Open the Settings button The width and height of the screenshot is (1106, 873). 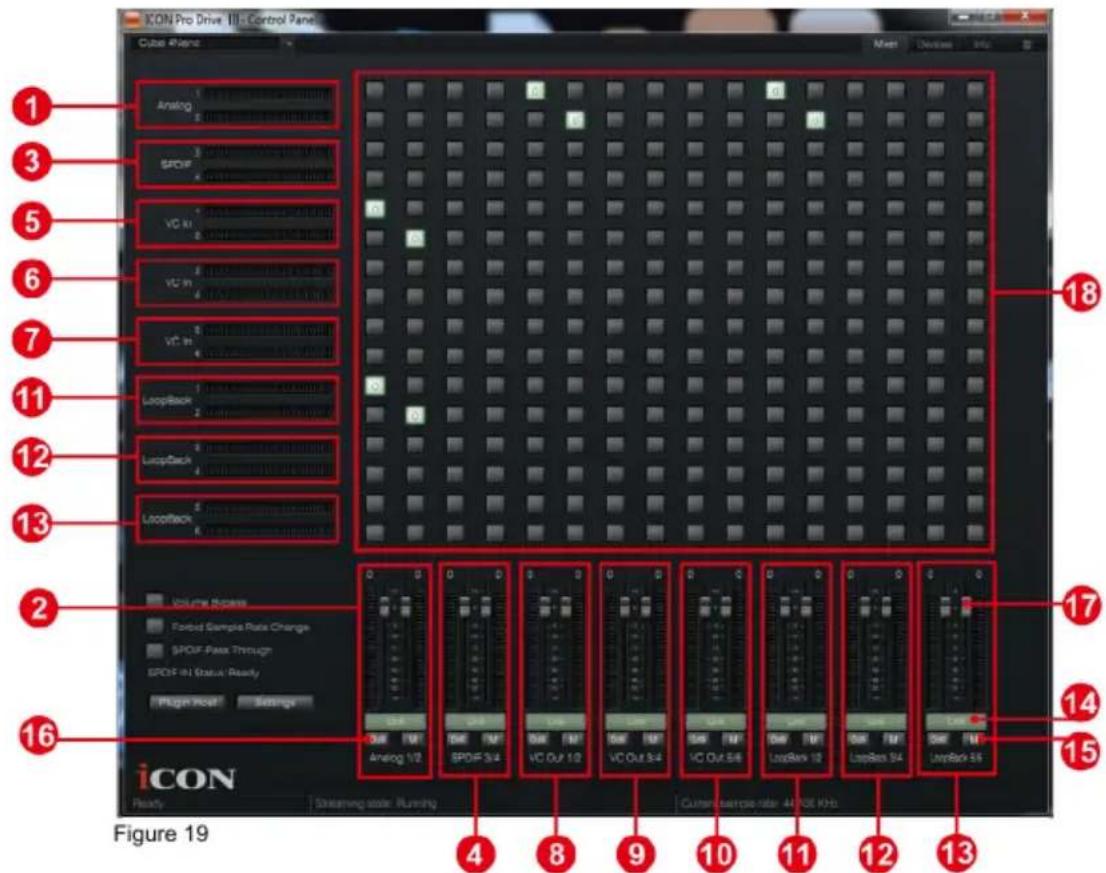click(x=275, y=702)
